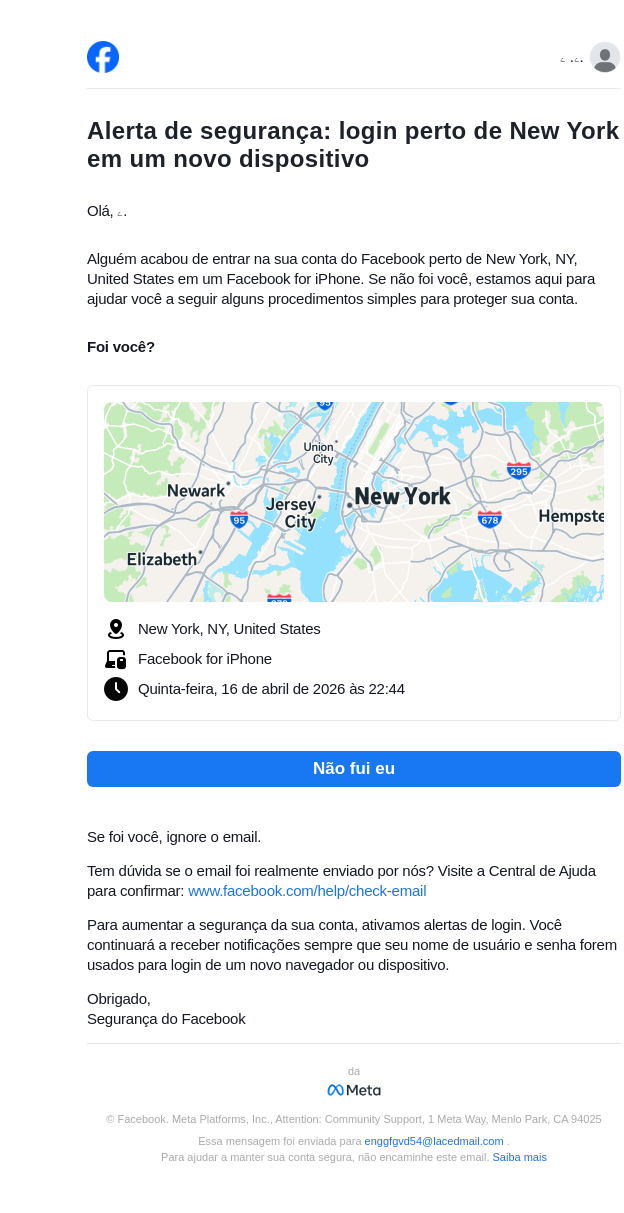The image size is (624, 1213).
Task: Click the Meta logo in the footer
Action: click(x=354, y=1090)
